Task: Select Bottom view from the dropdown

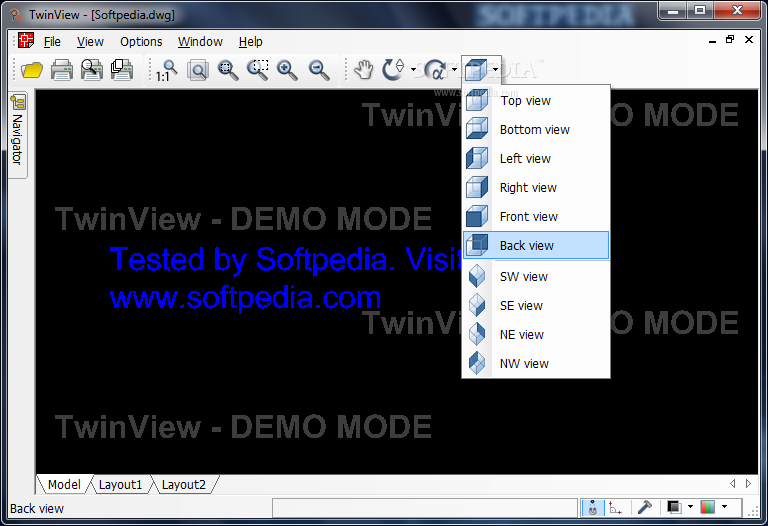Action: point(536,129)
